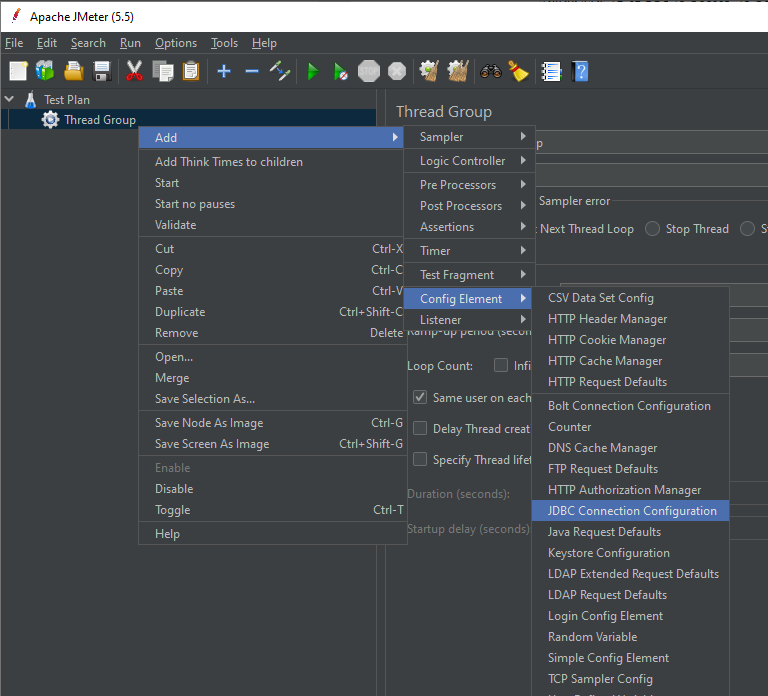Collapse the Test Plan tree node

pos(10,100)
